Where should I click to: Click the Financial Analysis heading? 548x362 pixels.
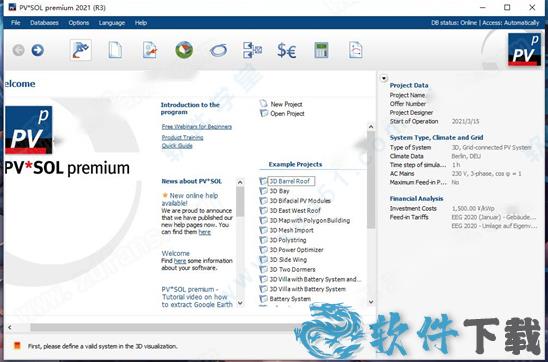click(416, 198)
